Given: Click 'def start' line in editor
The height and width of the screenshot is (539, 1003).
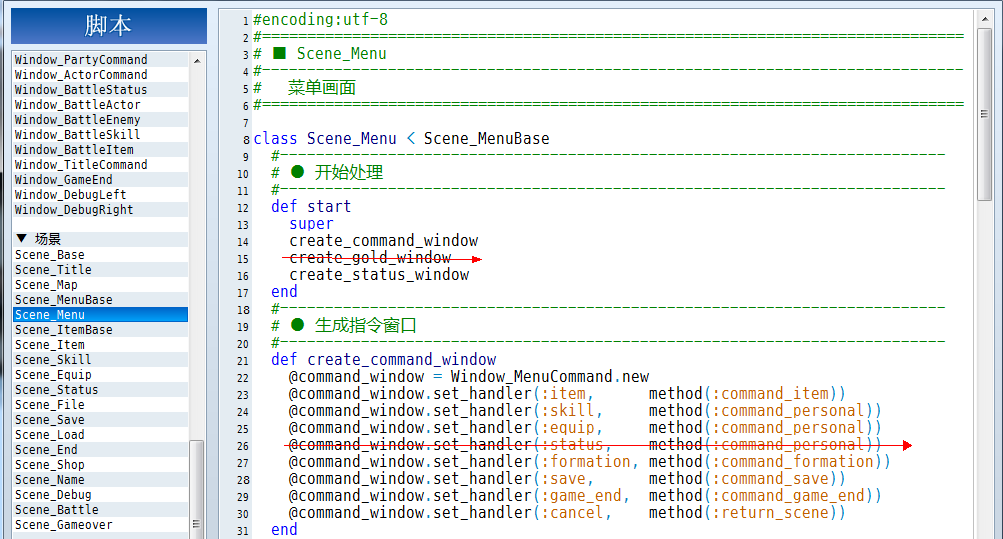Looking at the screenshot, I should [311, 207].
